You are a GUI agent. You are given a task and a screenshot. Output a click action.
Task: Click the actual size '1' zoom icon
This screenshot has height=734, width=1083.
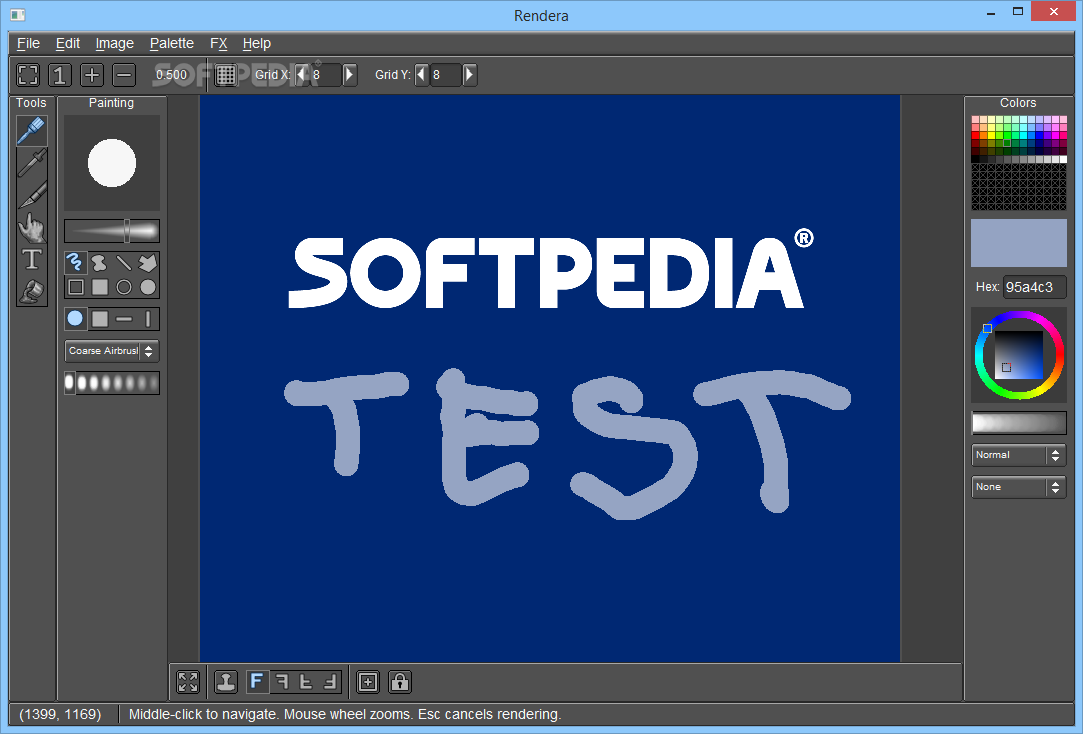(x=60, y=75)
